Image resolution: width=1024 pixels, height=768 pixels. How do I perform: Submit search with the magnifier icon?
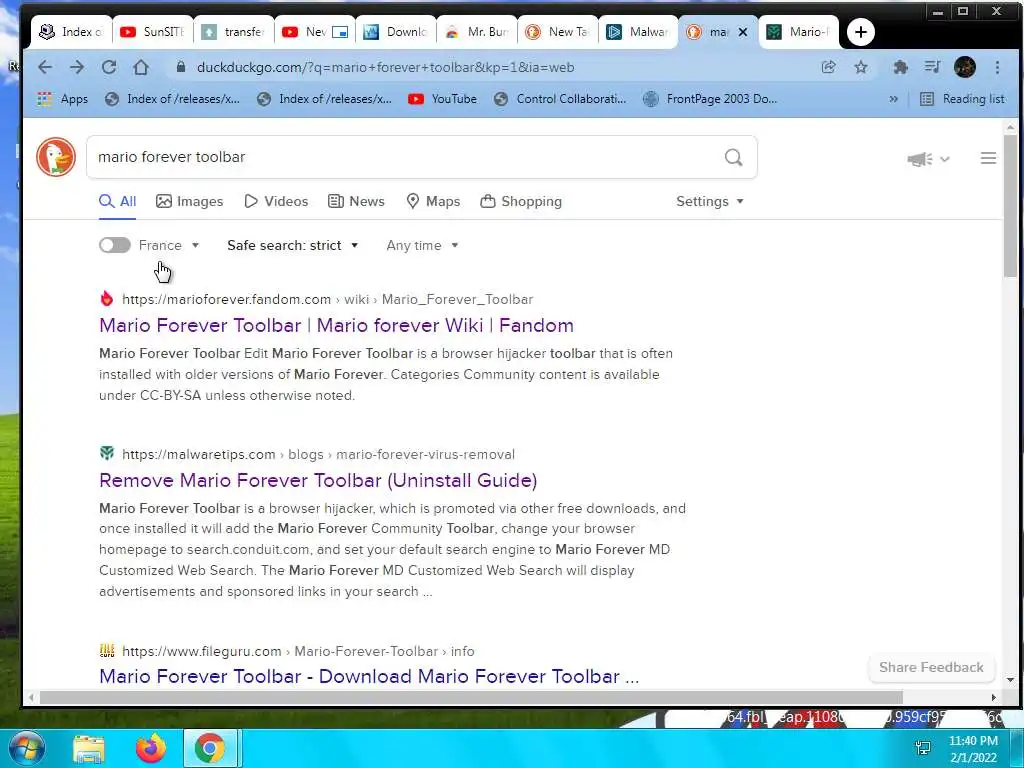[733, 157]
